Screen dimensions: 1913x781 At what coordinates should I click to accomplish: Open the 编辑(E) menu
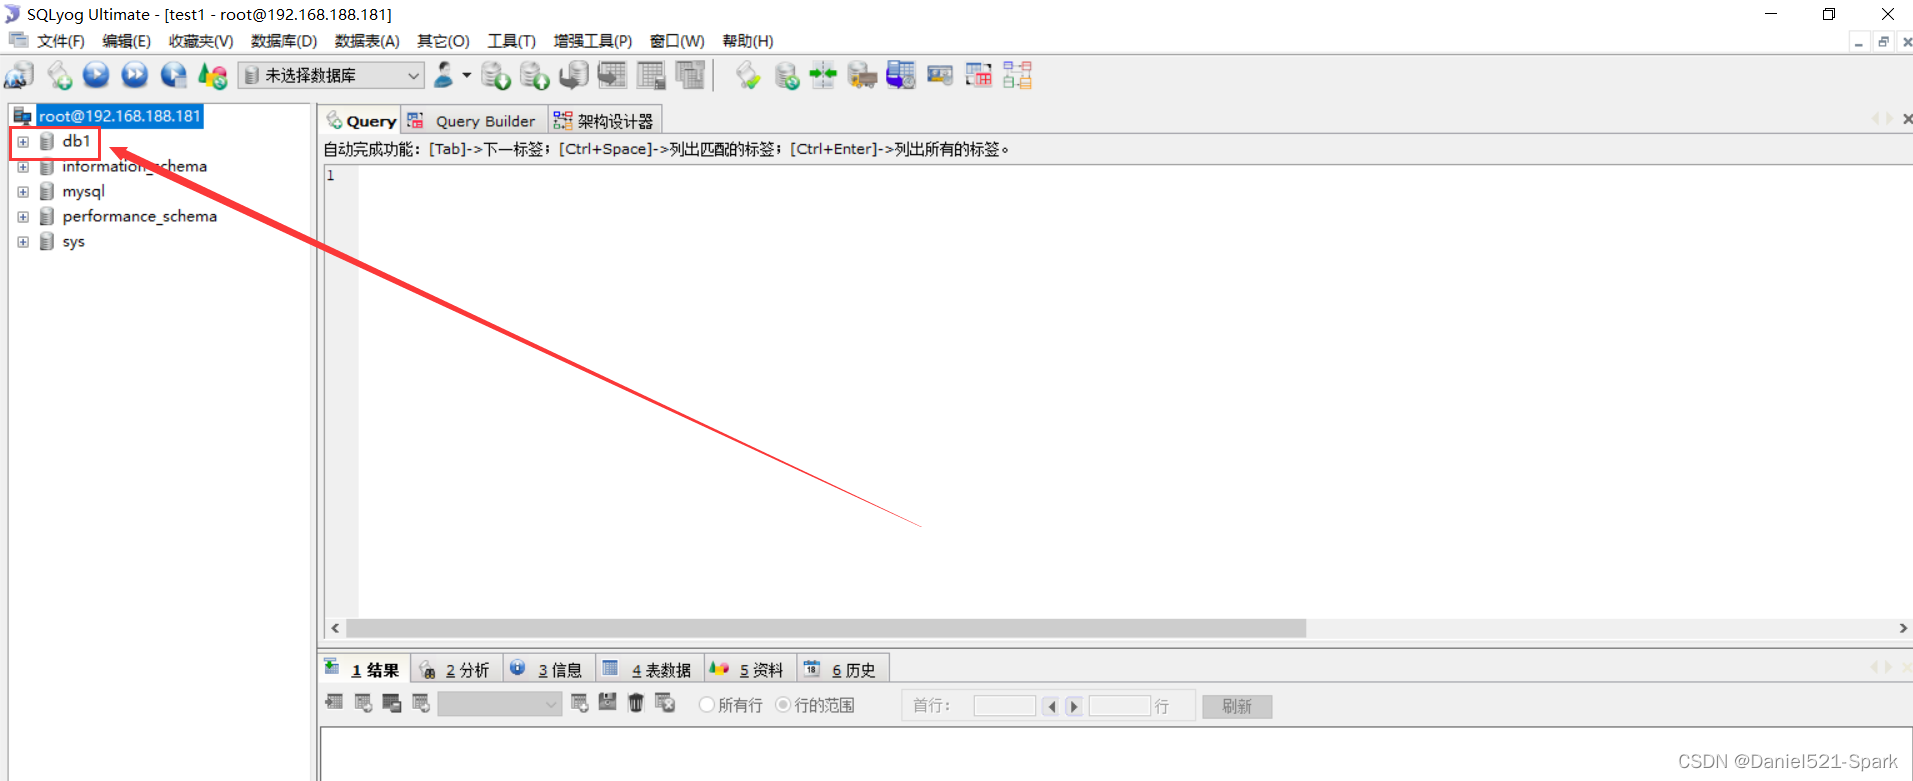[x=126, y=41]
